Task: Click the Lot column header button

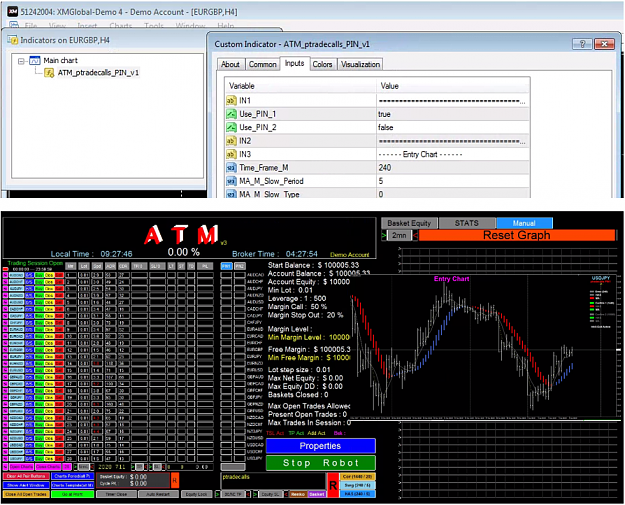Action: point(84,266)
